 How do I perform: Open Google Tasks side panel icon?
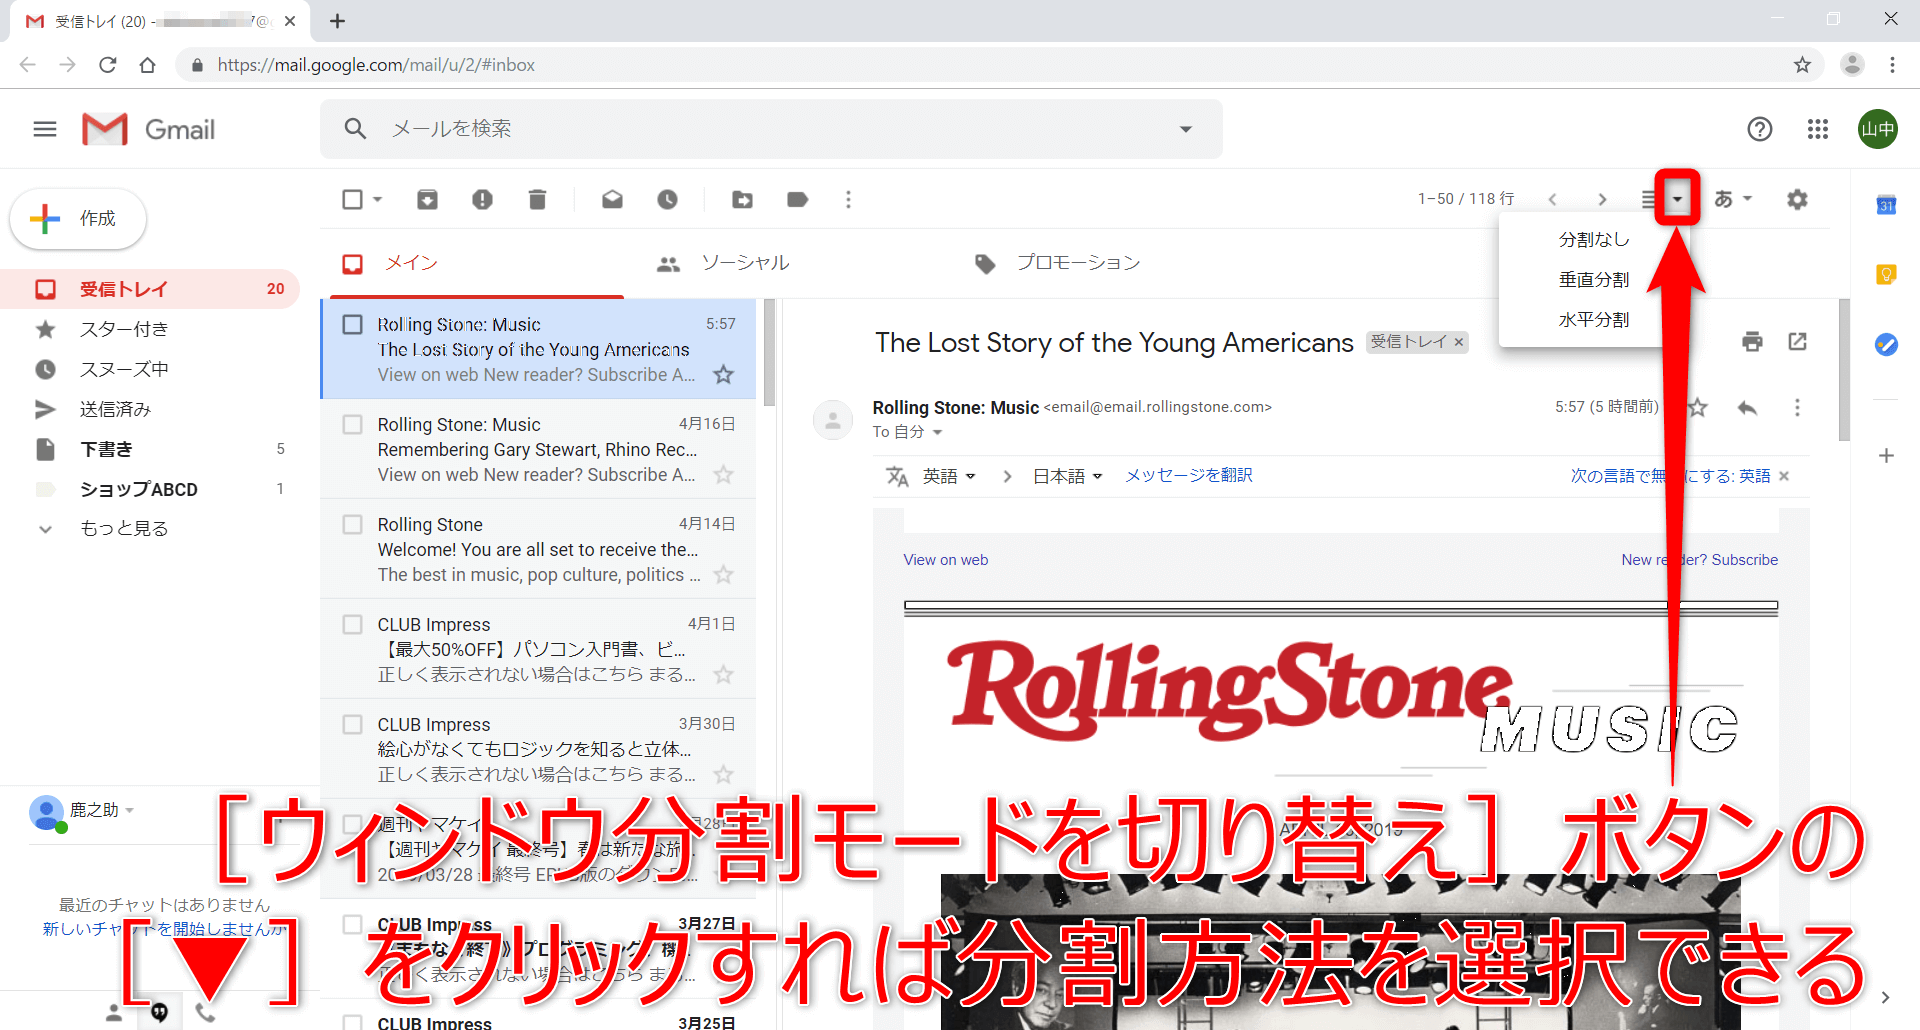point(1886,344)
